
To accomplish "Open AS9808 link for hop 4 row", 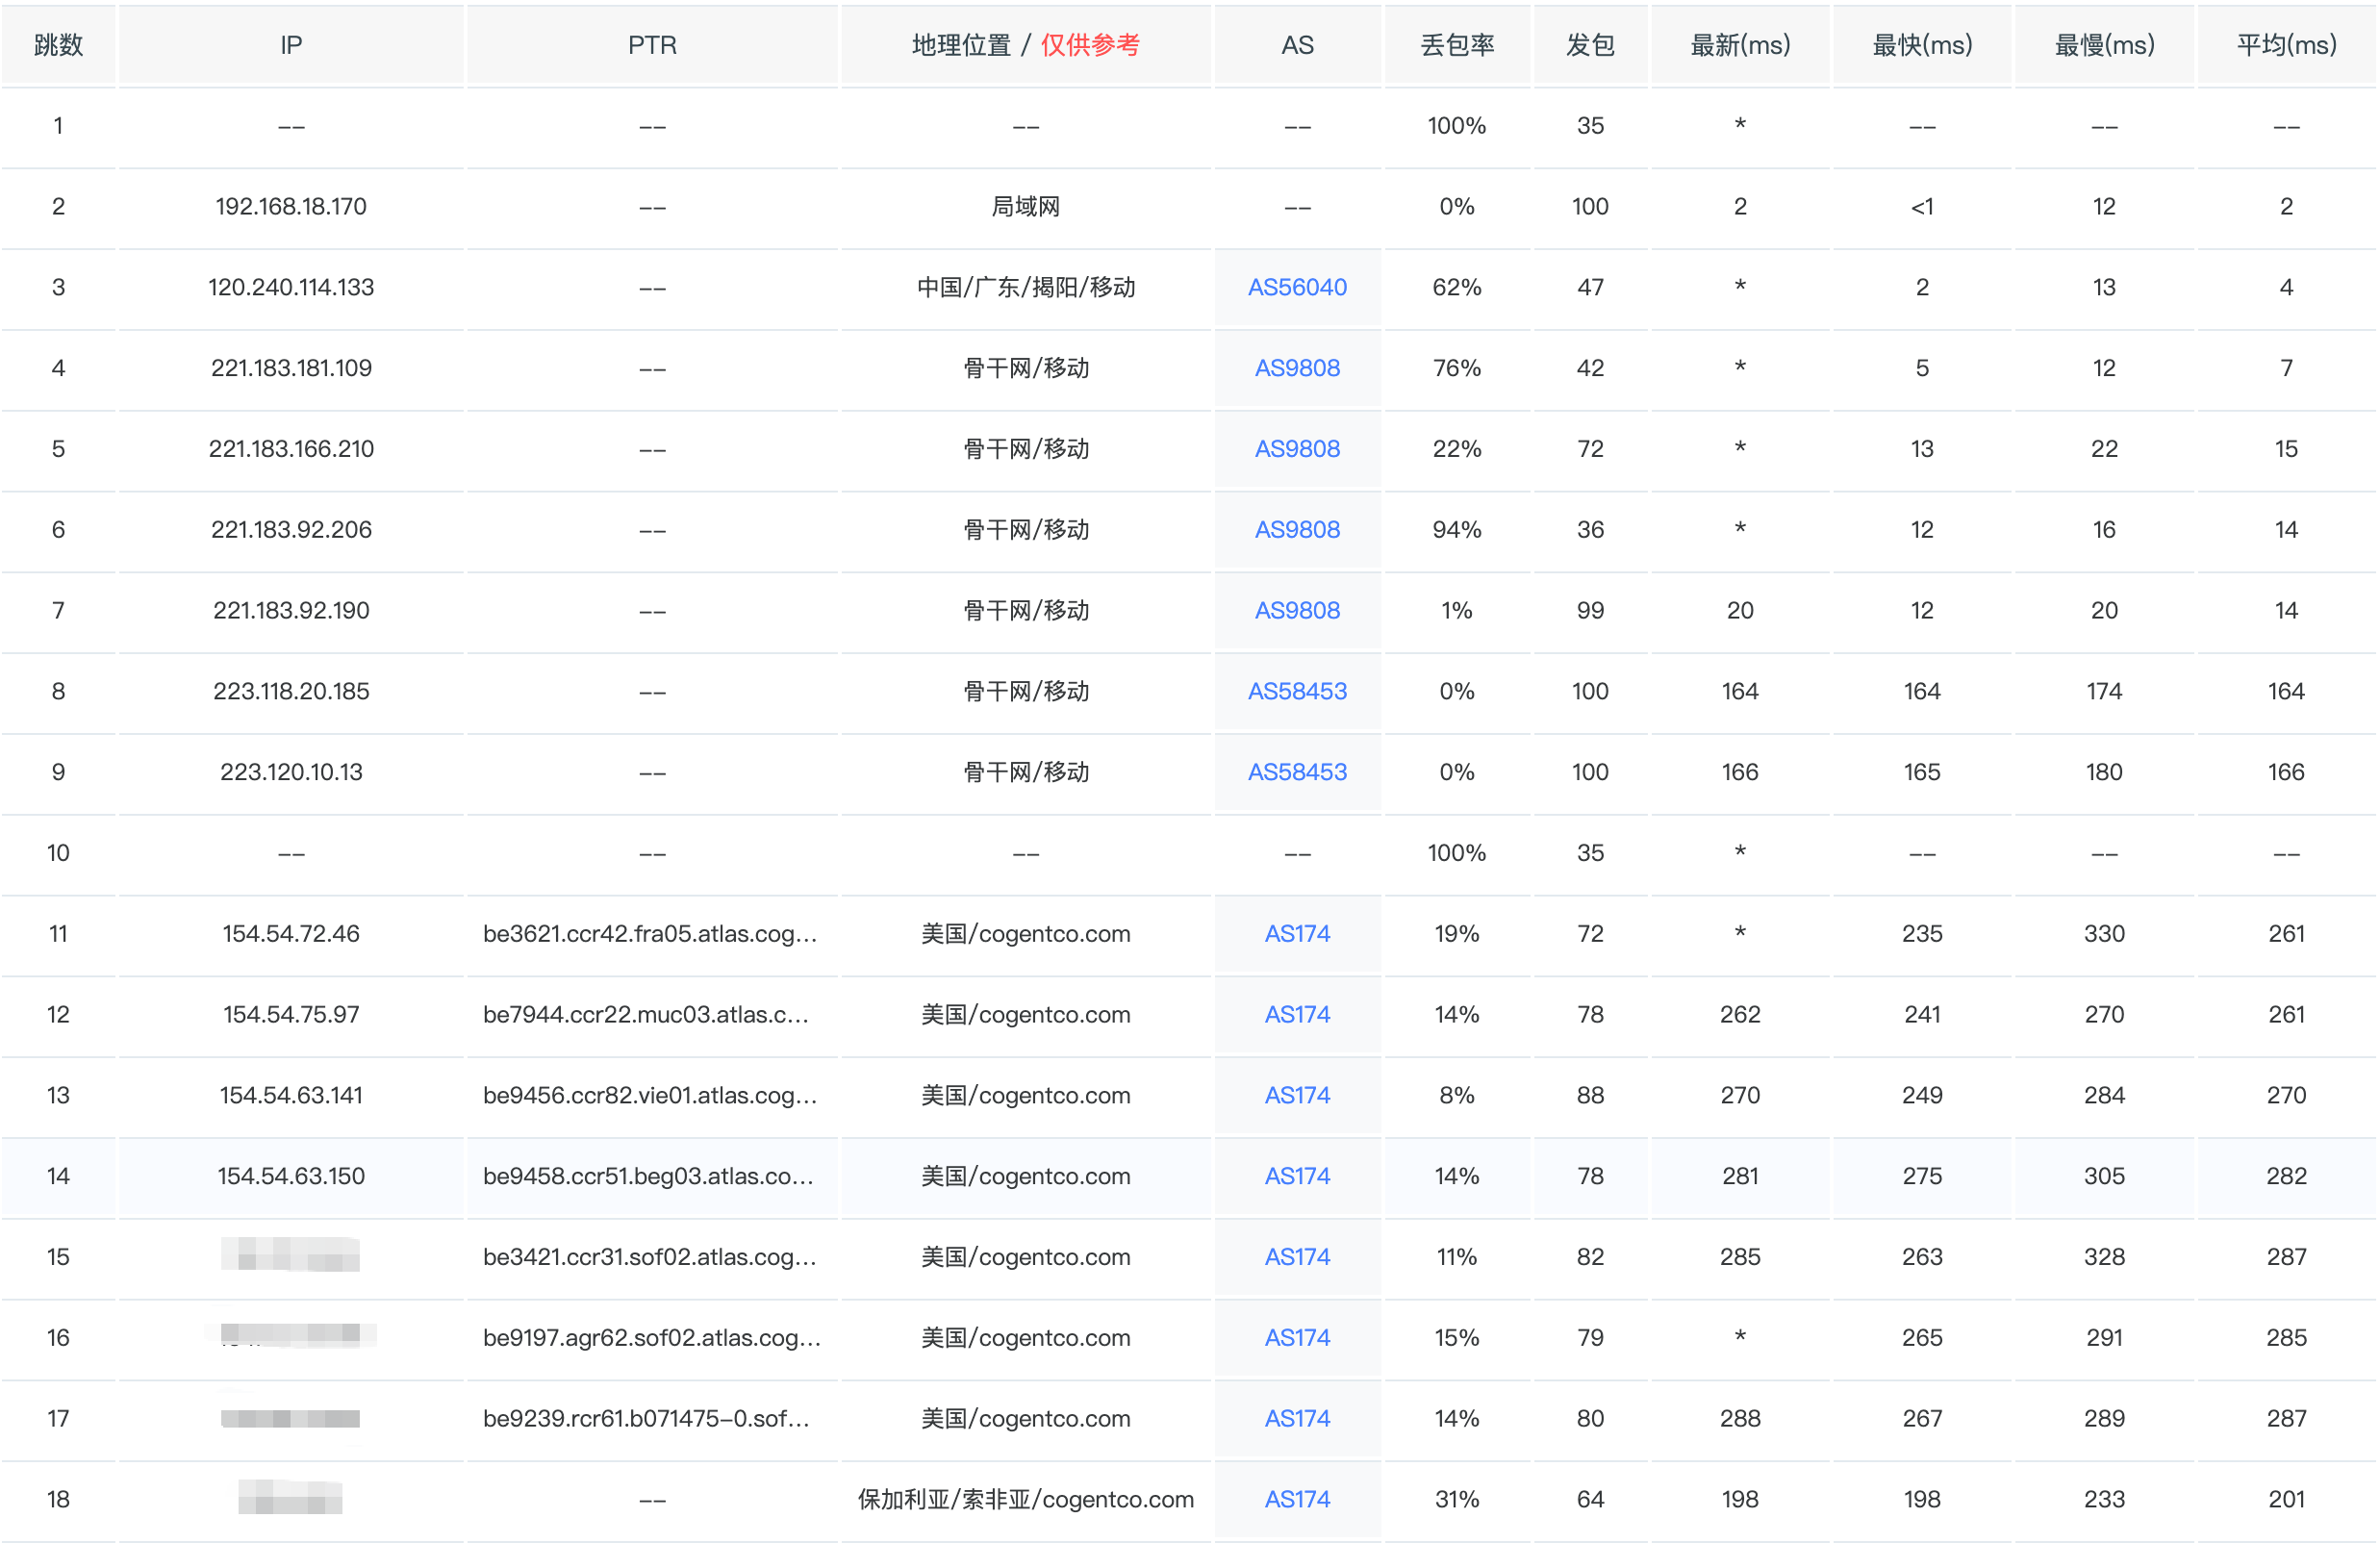I will click(1297, 368).
